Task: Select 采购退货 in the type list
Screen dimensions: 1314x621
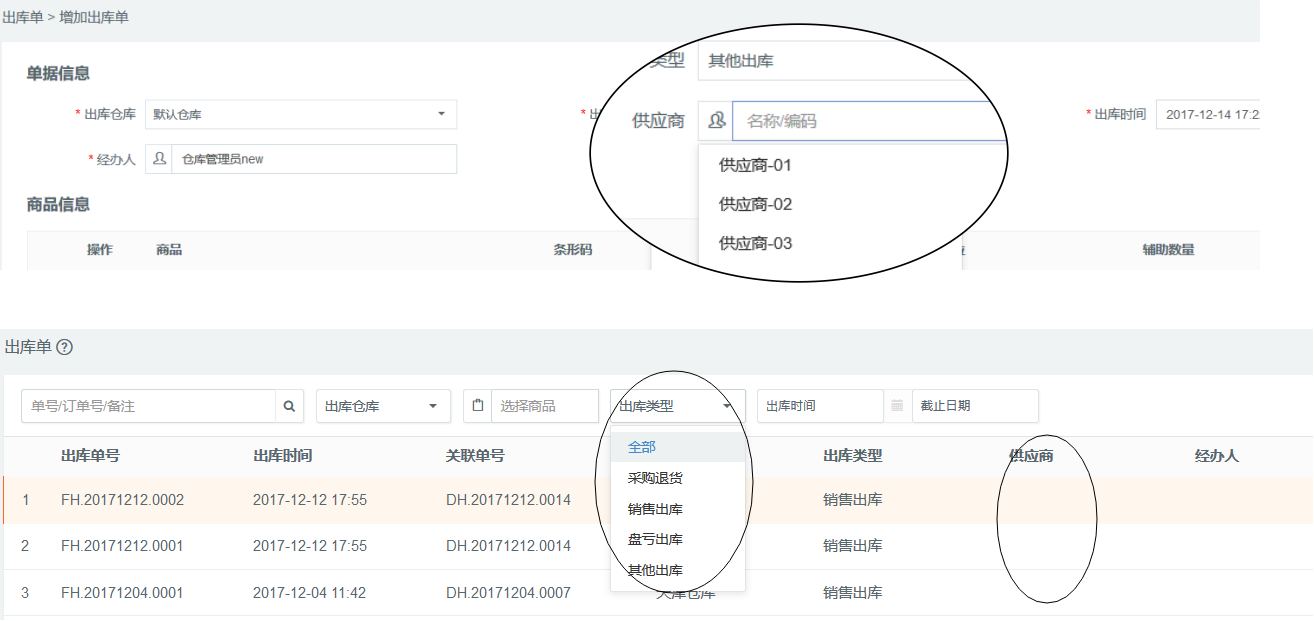Action: point(678,478)
